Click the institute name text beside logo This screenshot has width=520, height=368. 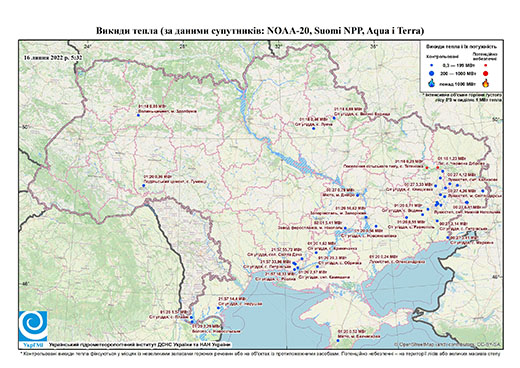[x=140, y=344]
